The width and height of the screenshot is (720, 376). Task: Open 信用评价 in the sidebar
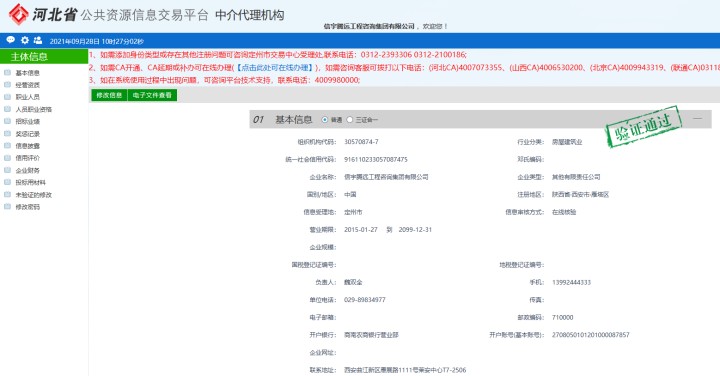28,158
